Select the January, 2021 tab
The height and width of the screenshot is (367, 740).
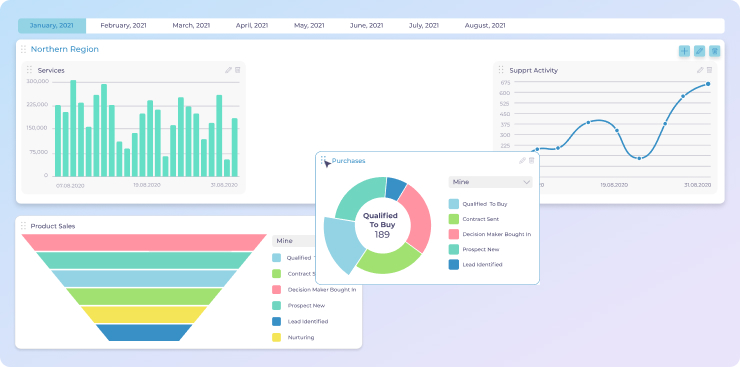(52, 25)
